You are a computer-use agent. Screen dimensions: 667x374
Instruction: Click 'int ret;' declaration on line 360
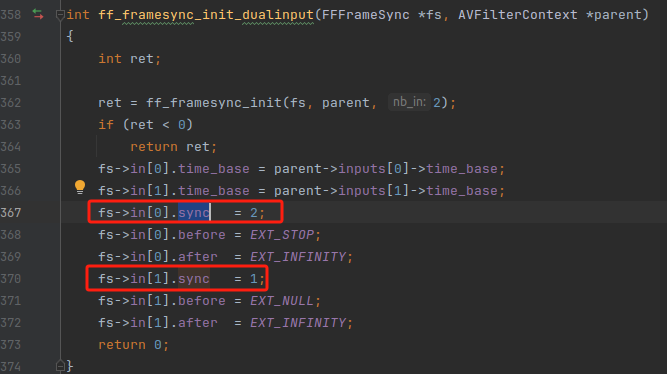130,59
